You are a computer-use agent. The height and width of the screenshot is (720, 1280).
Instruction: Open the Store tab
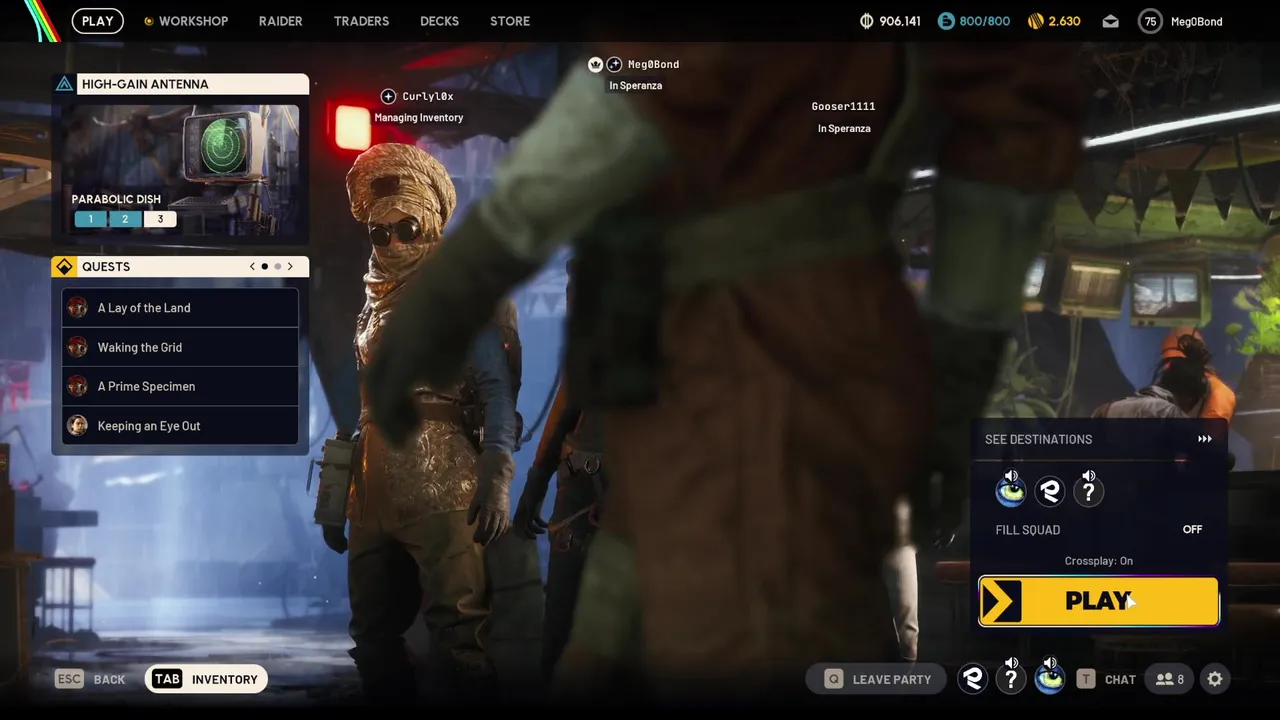click(510, 21)
